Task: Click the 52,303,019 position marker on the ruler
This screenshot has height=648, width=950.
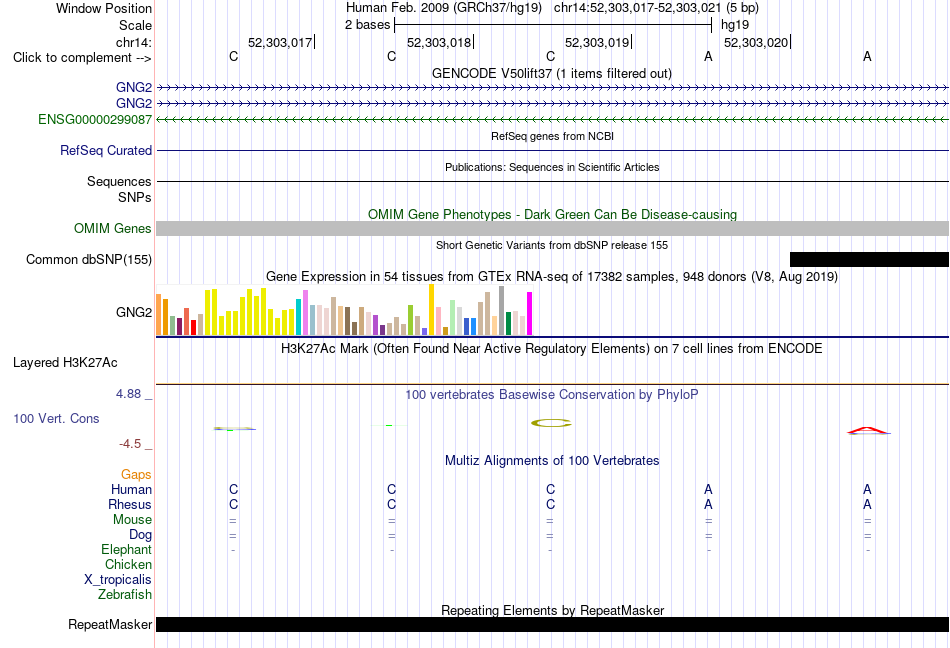Action: [x=597, y=42]
